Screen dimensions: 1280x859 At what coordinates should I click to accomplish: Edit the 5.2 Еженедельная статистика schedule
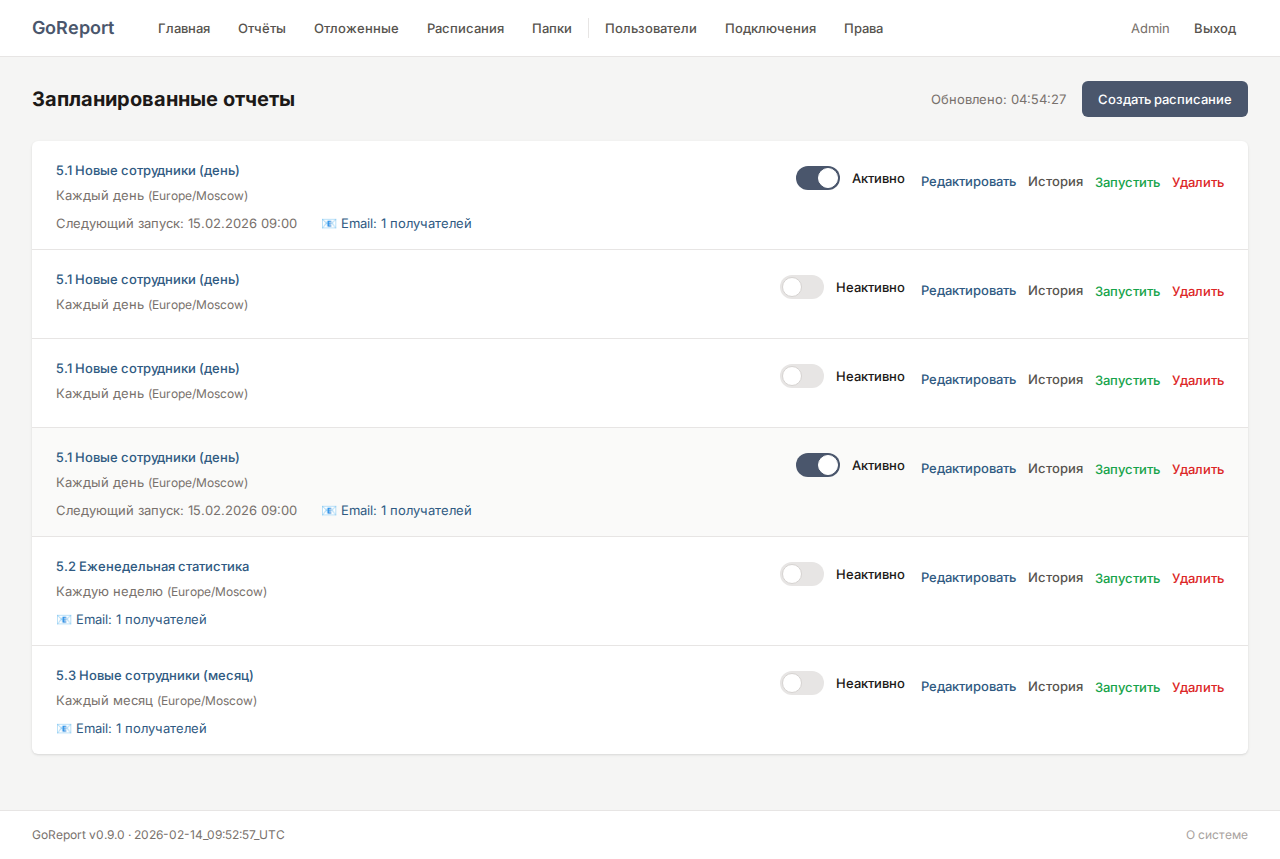pyautogui.click(x=968, y=578)
